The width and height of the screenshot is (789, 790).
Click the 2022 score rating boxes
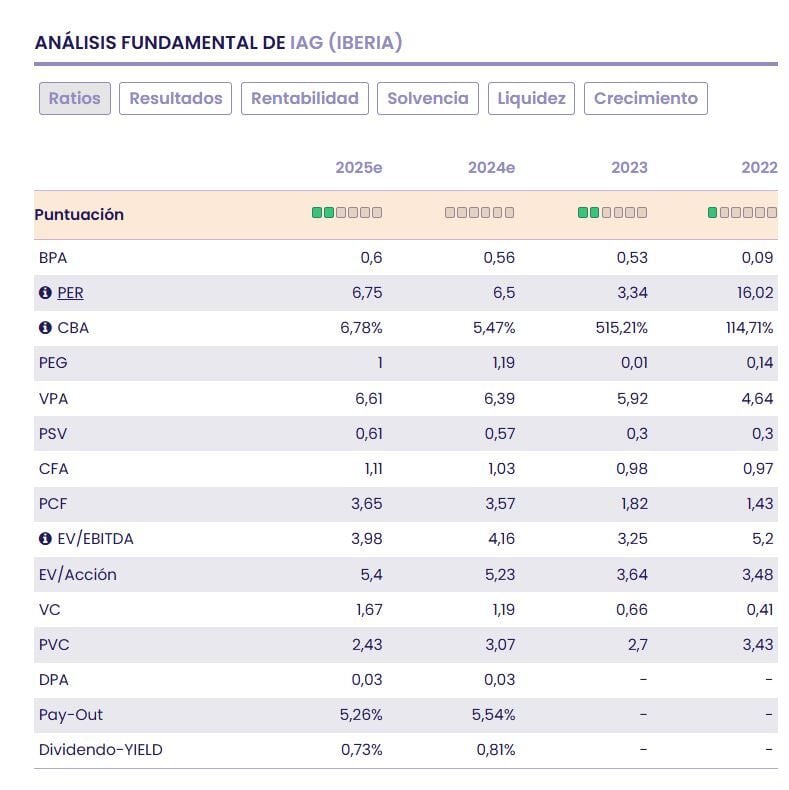pyautogui.click(x=742, y=213)
